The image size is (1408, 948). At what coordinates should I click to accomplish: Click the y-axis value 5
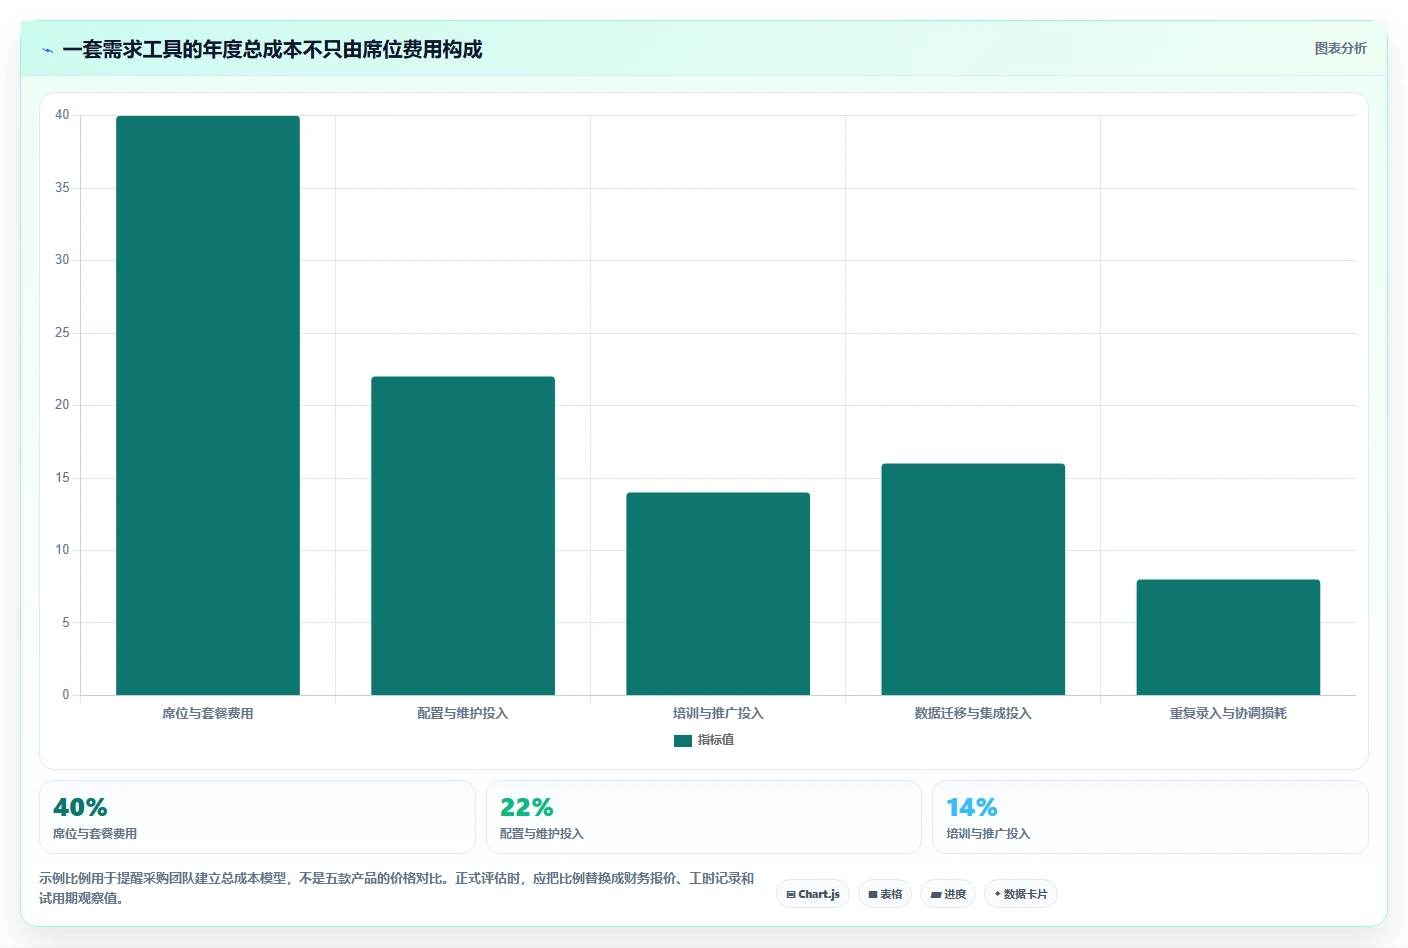coord(66,623)
